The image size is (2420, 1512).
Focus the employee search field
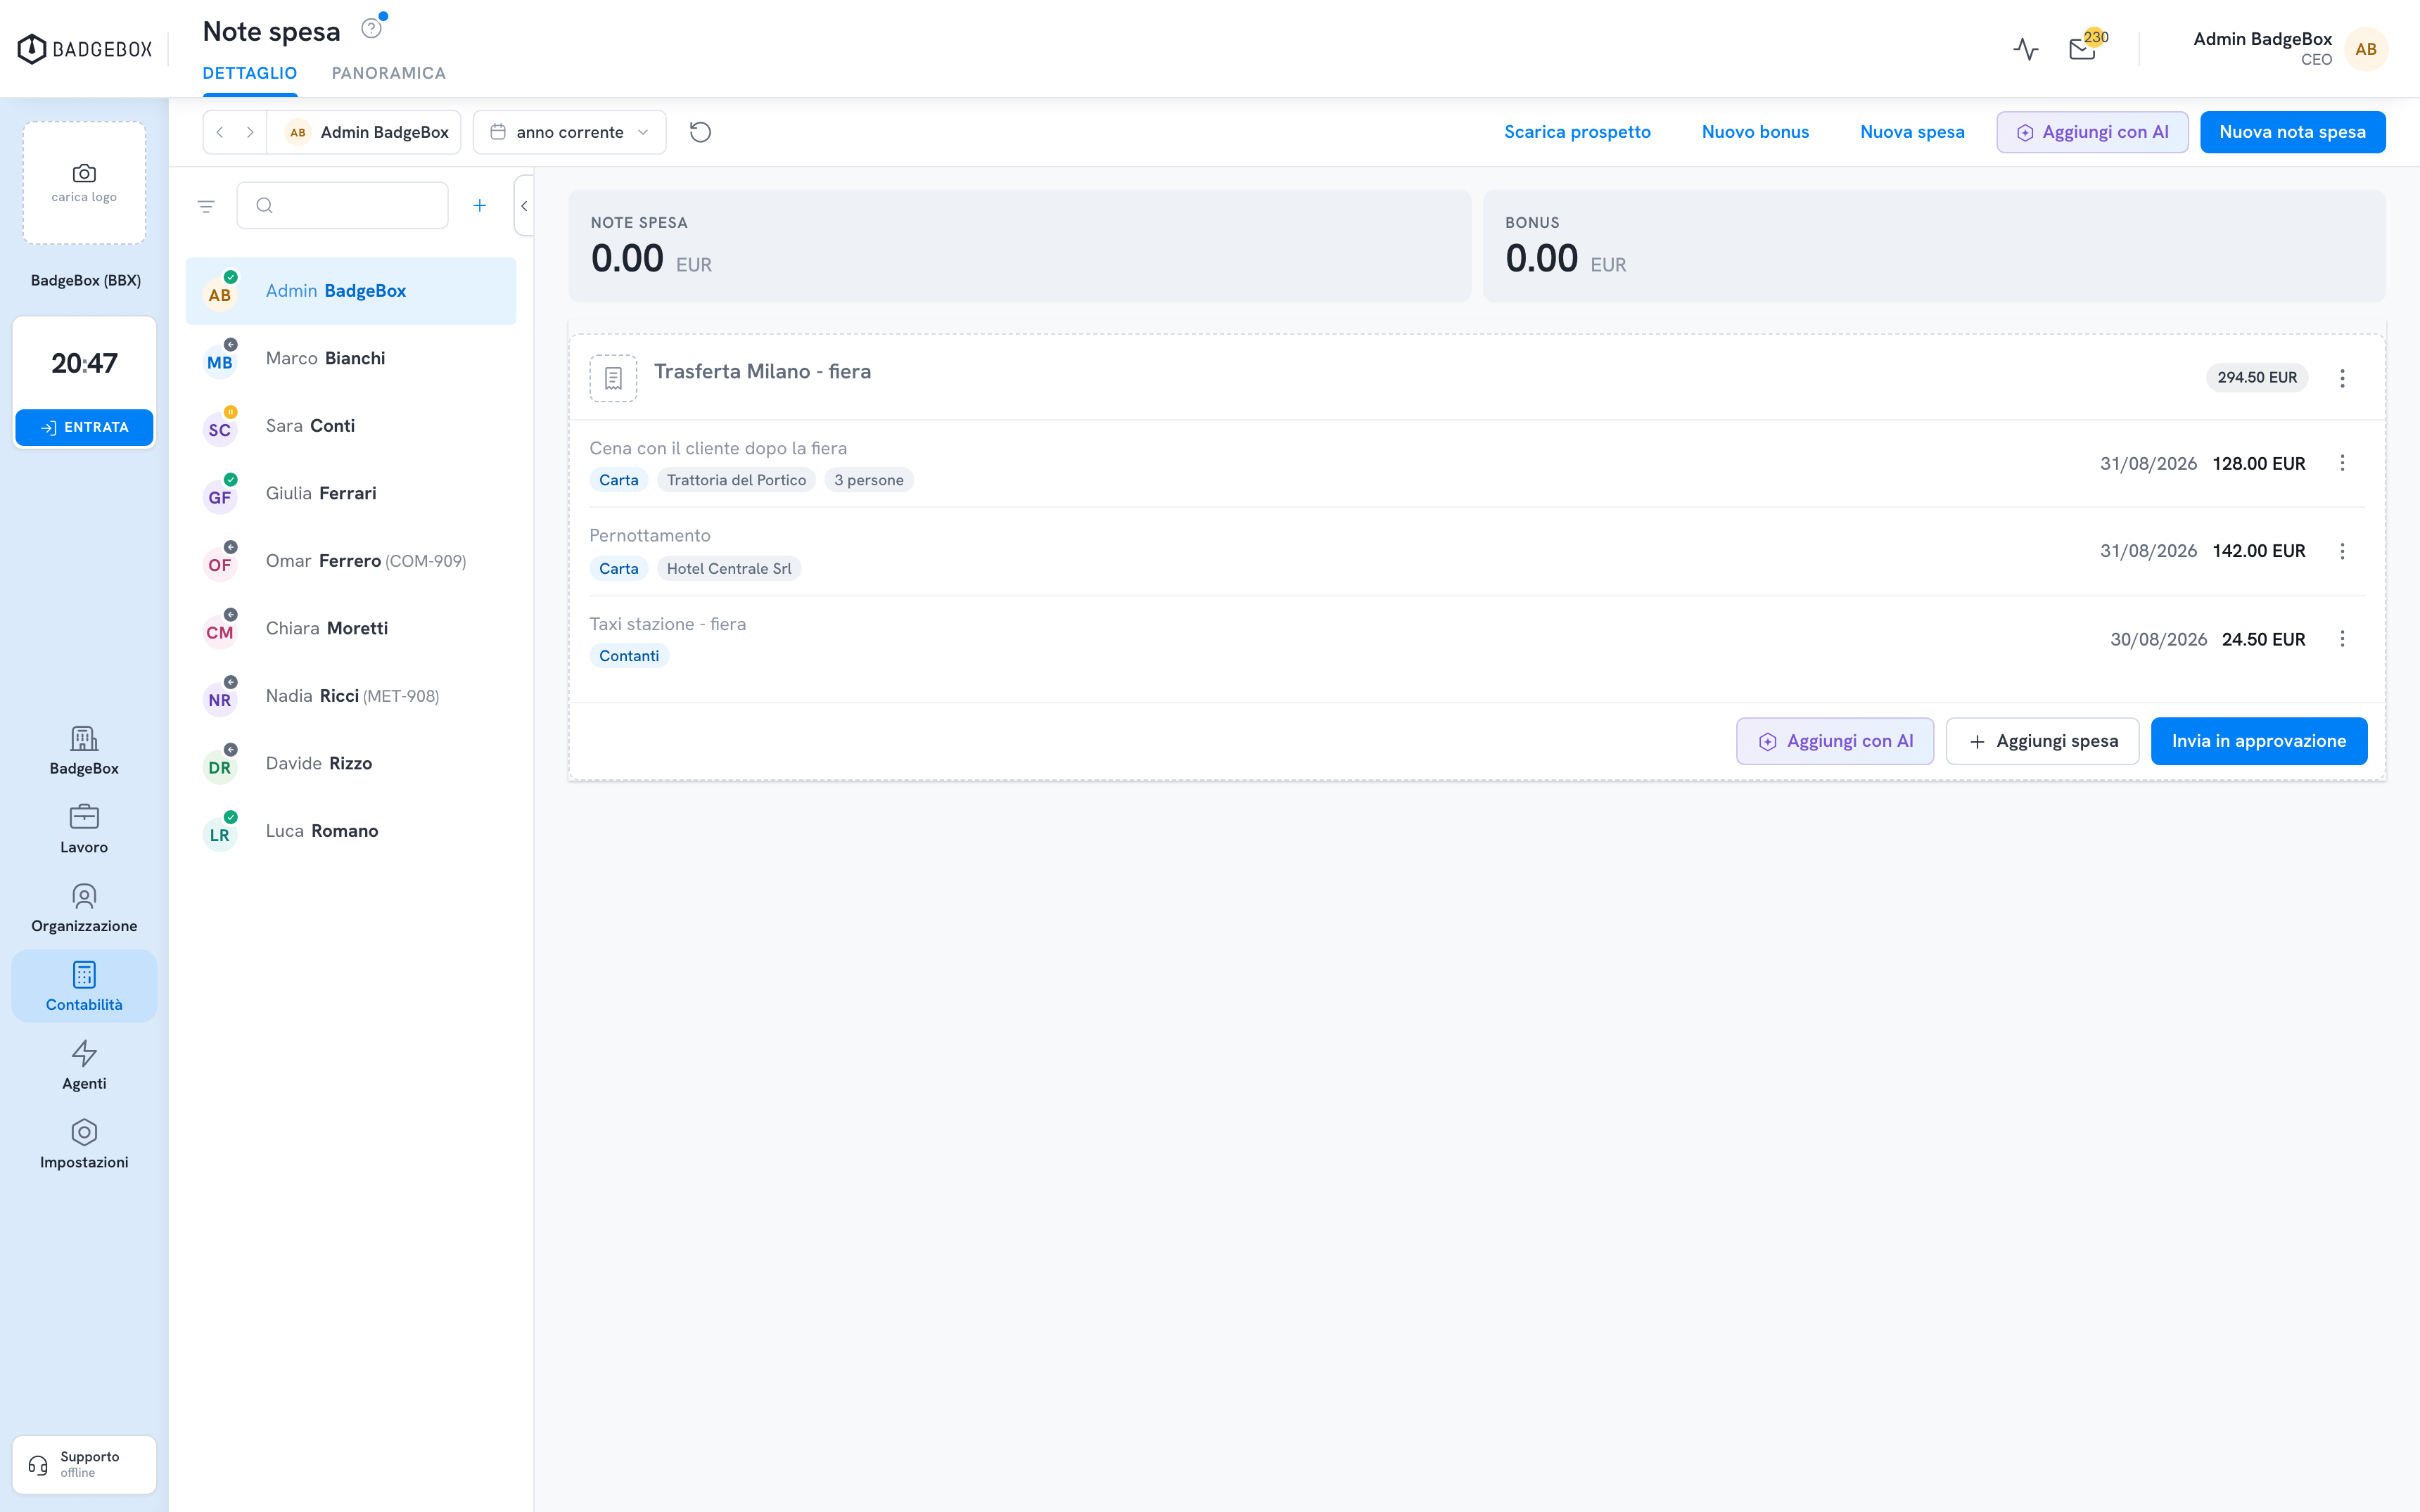(342, 205)
